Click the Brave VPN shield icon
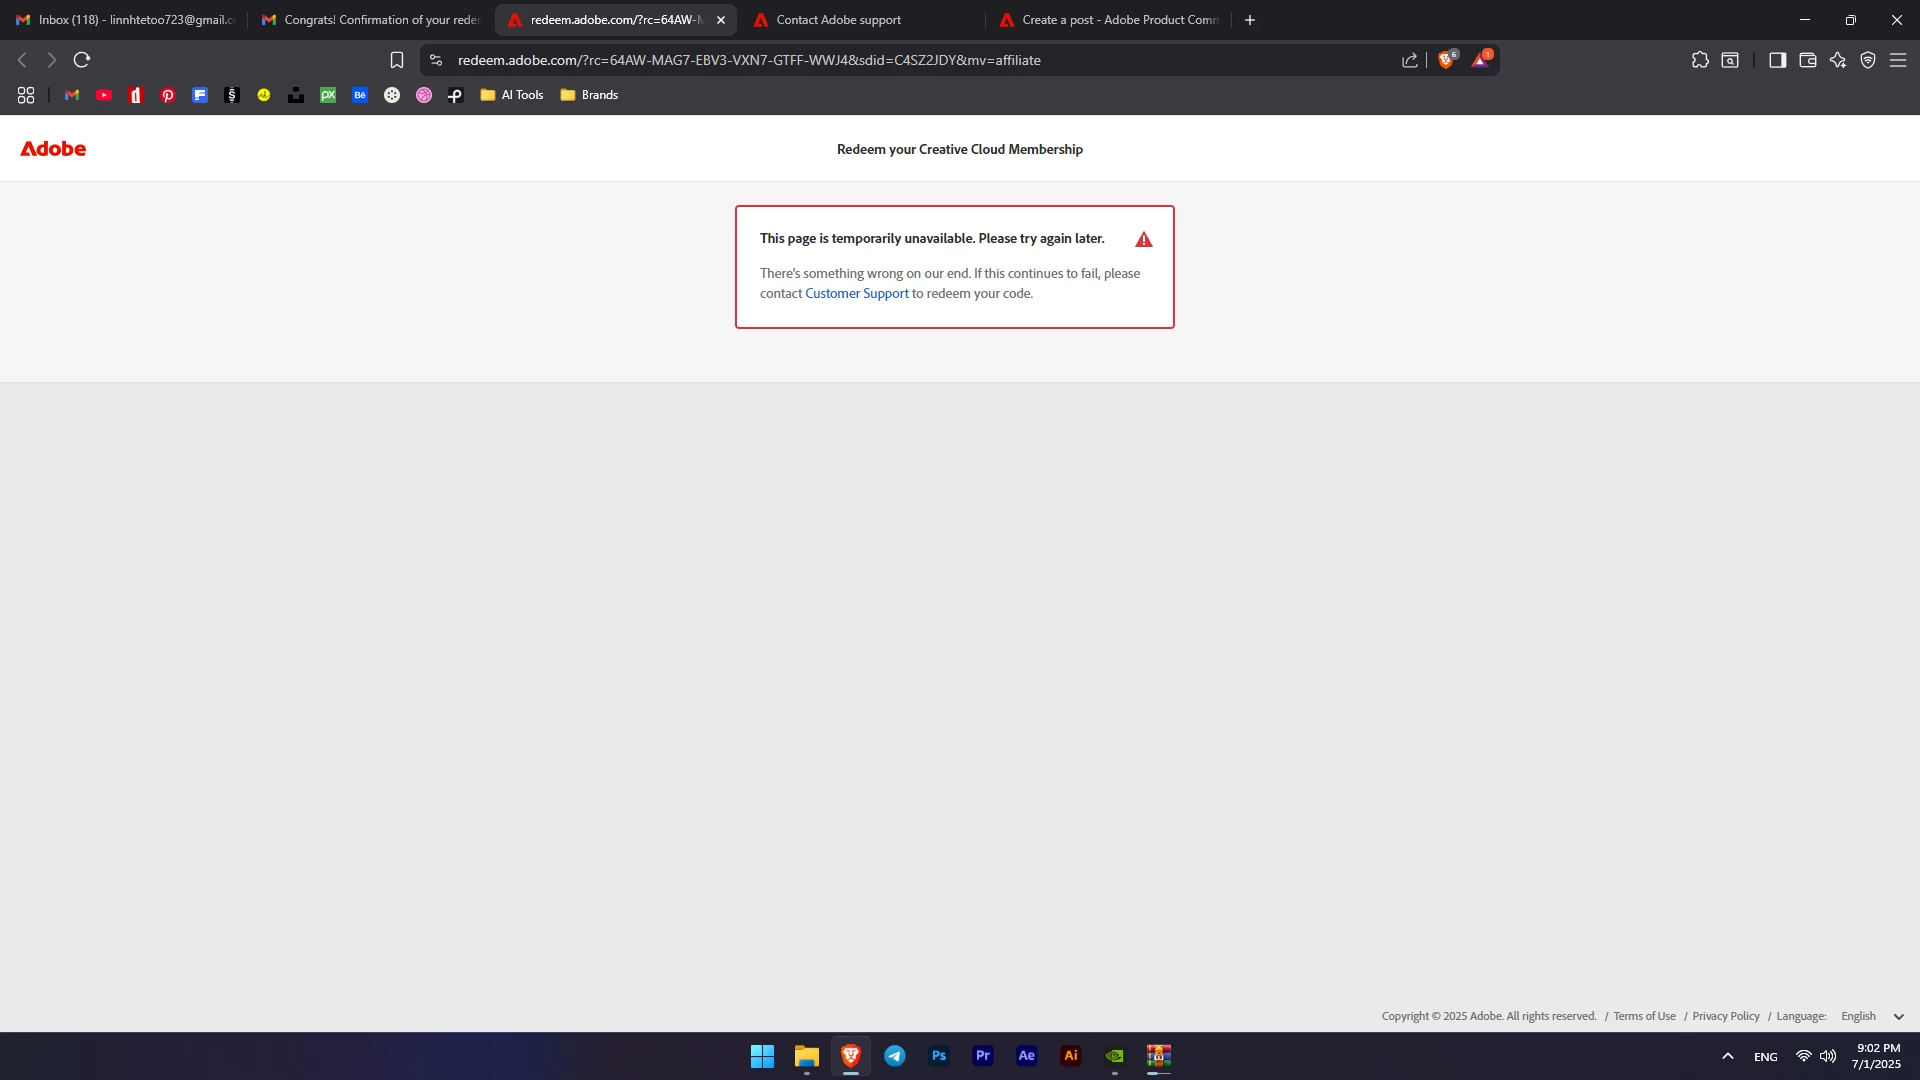The width and height of the screenshot is (1920, 1080). [x=1867, y=60]
